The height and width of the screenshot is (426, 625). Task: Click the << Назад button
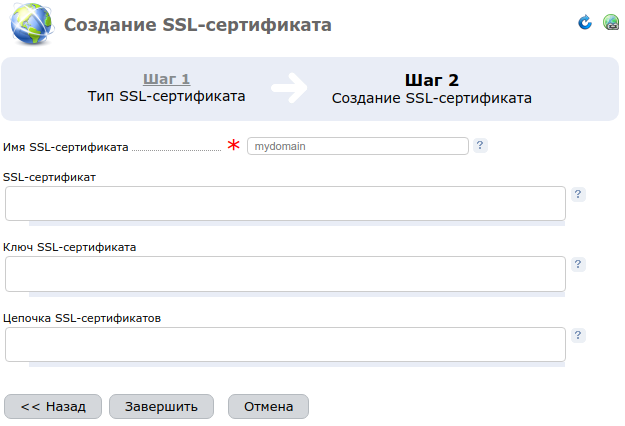[x=53, y=406]
